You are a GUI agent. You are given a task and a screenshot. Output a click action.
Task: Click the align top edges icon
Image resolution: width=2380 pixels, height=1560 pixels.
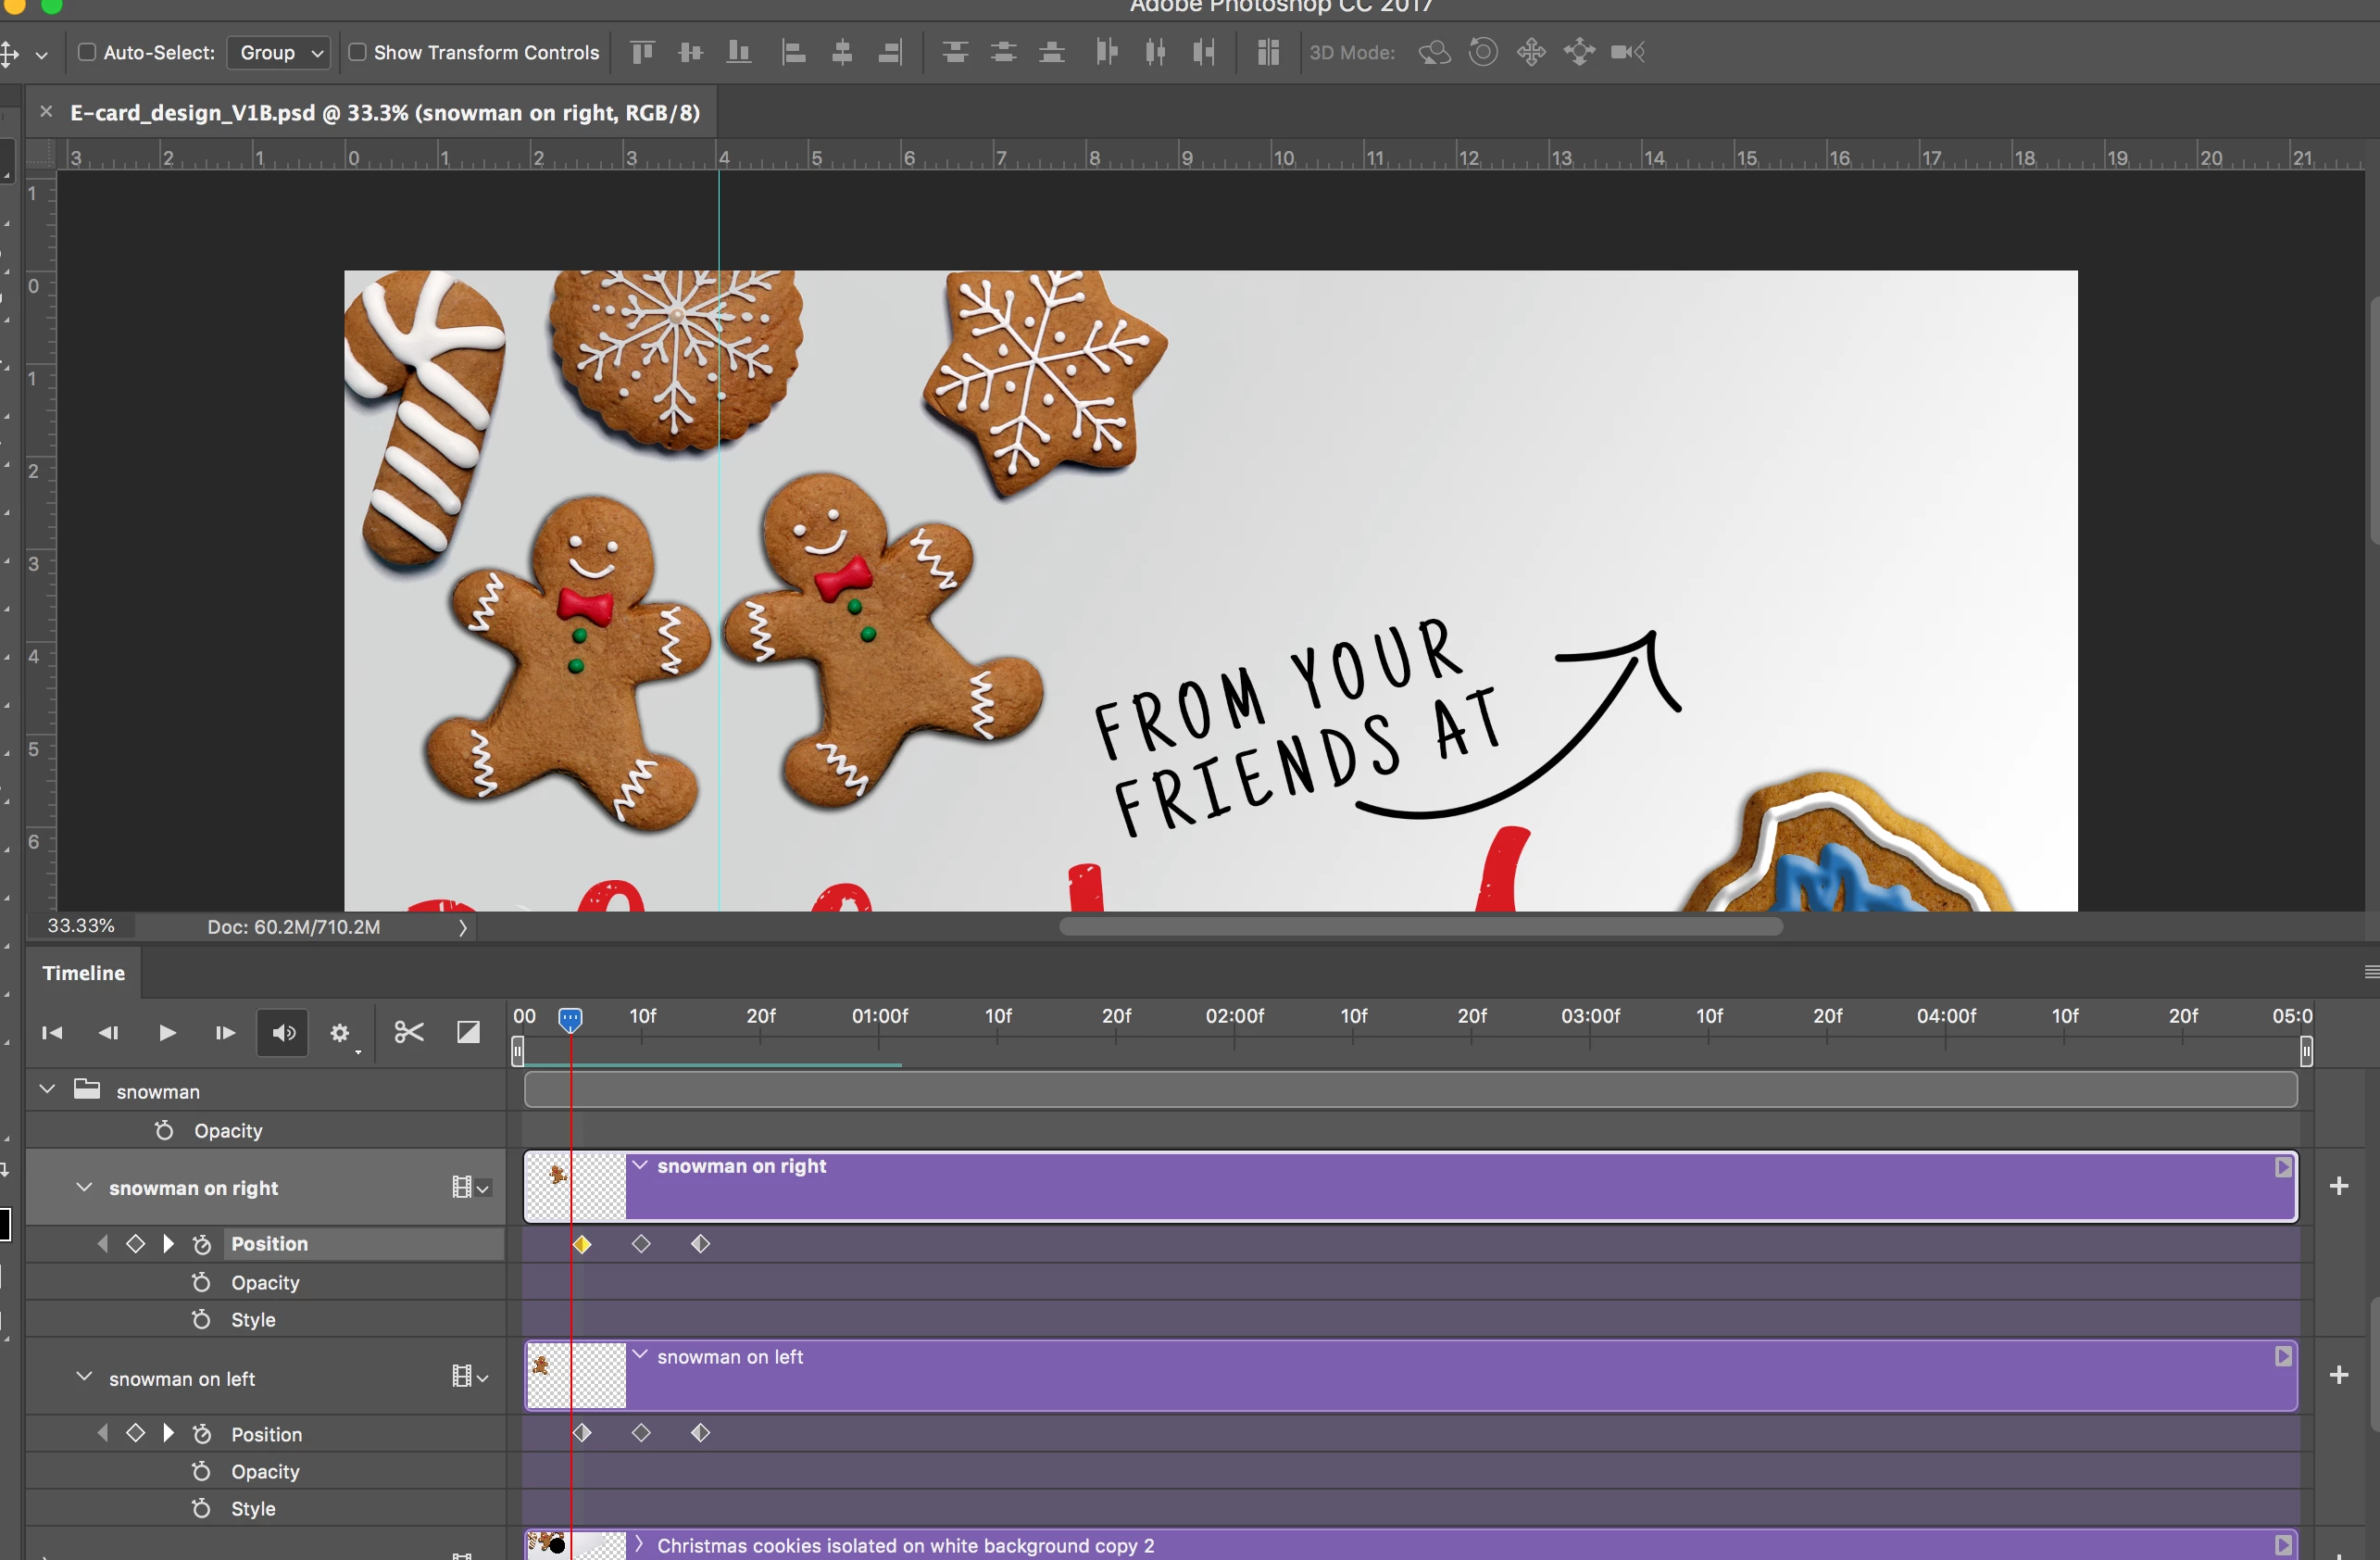tap(642, 52)
